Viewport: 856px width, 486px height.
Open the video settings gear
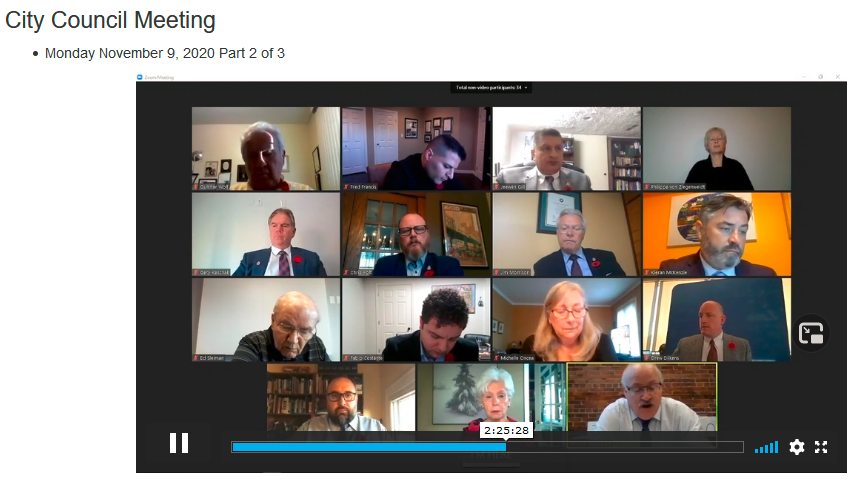(796, 447)
